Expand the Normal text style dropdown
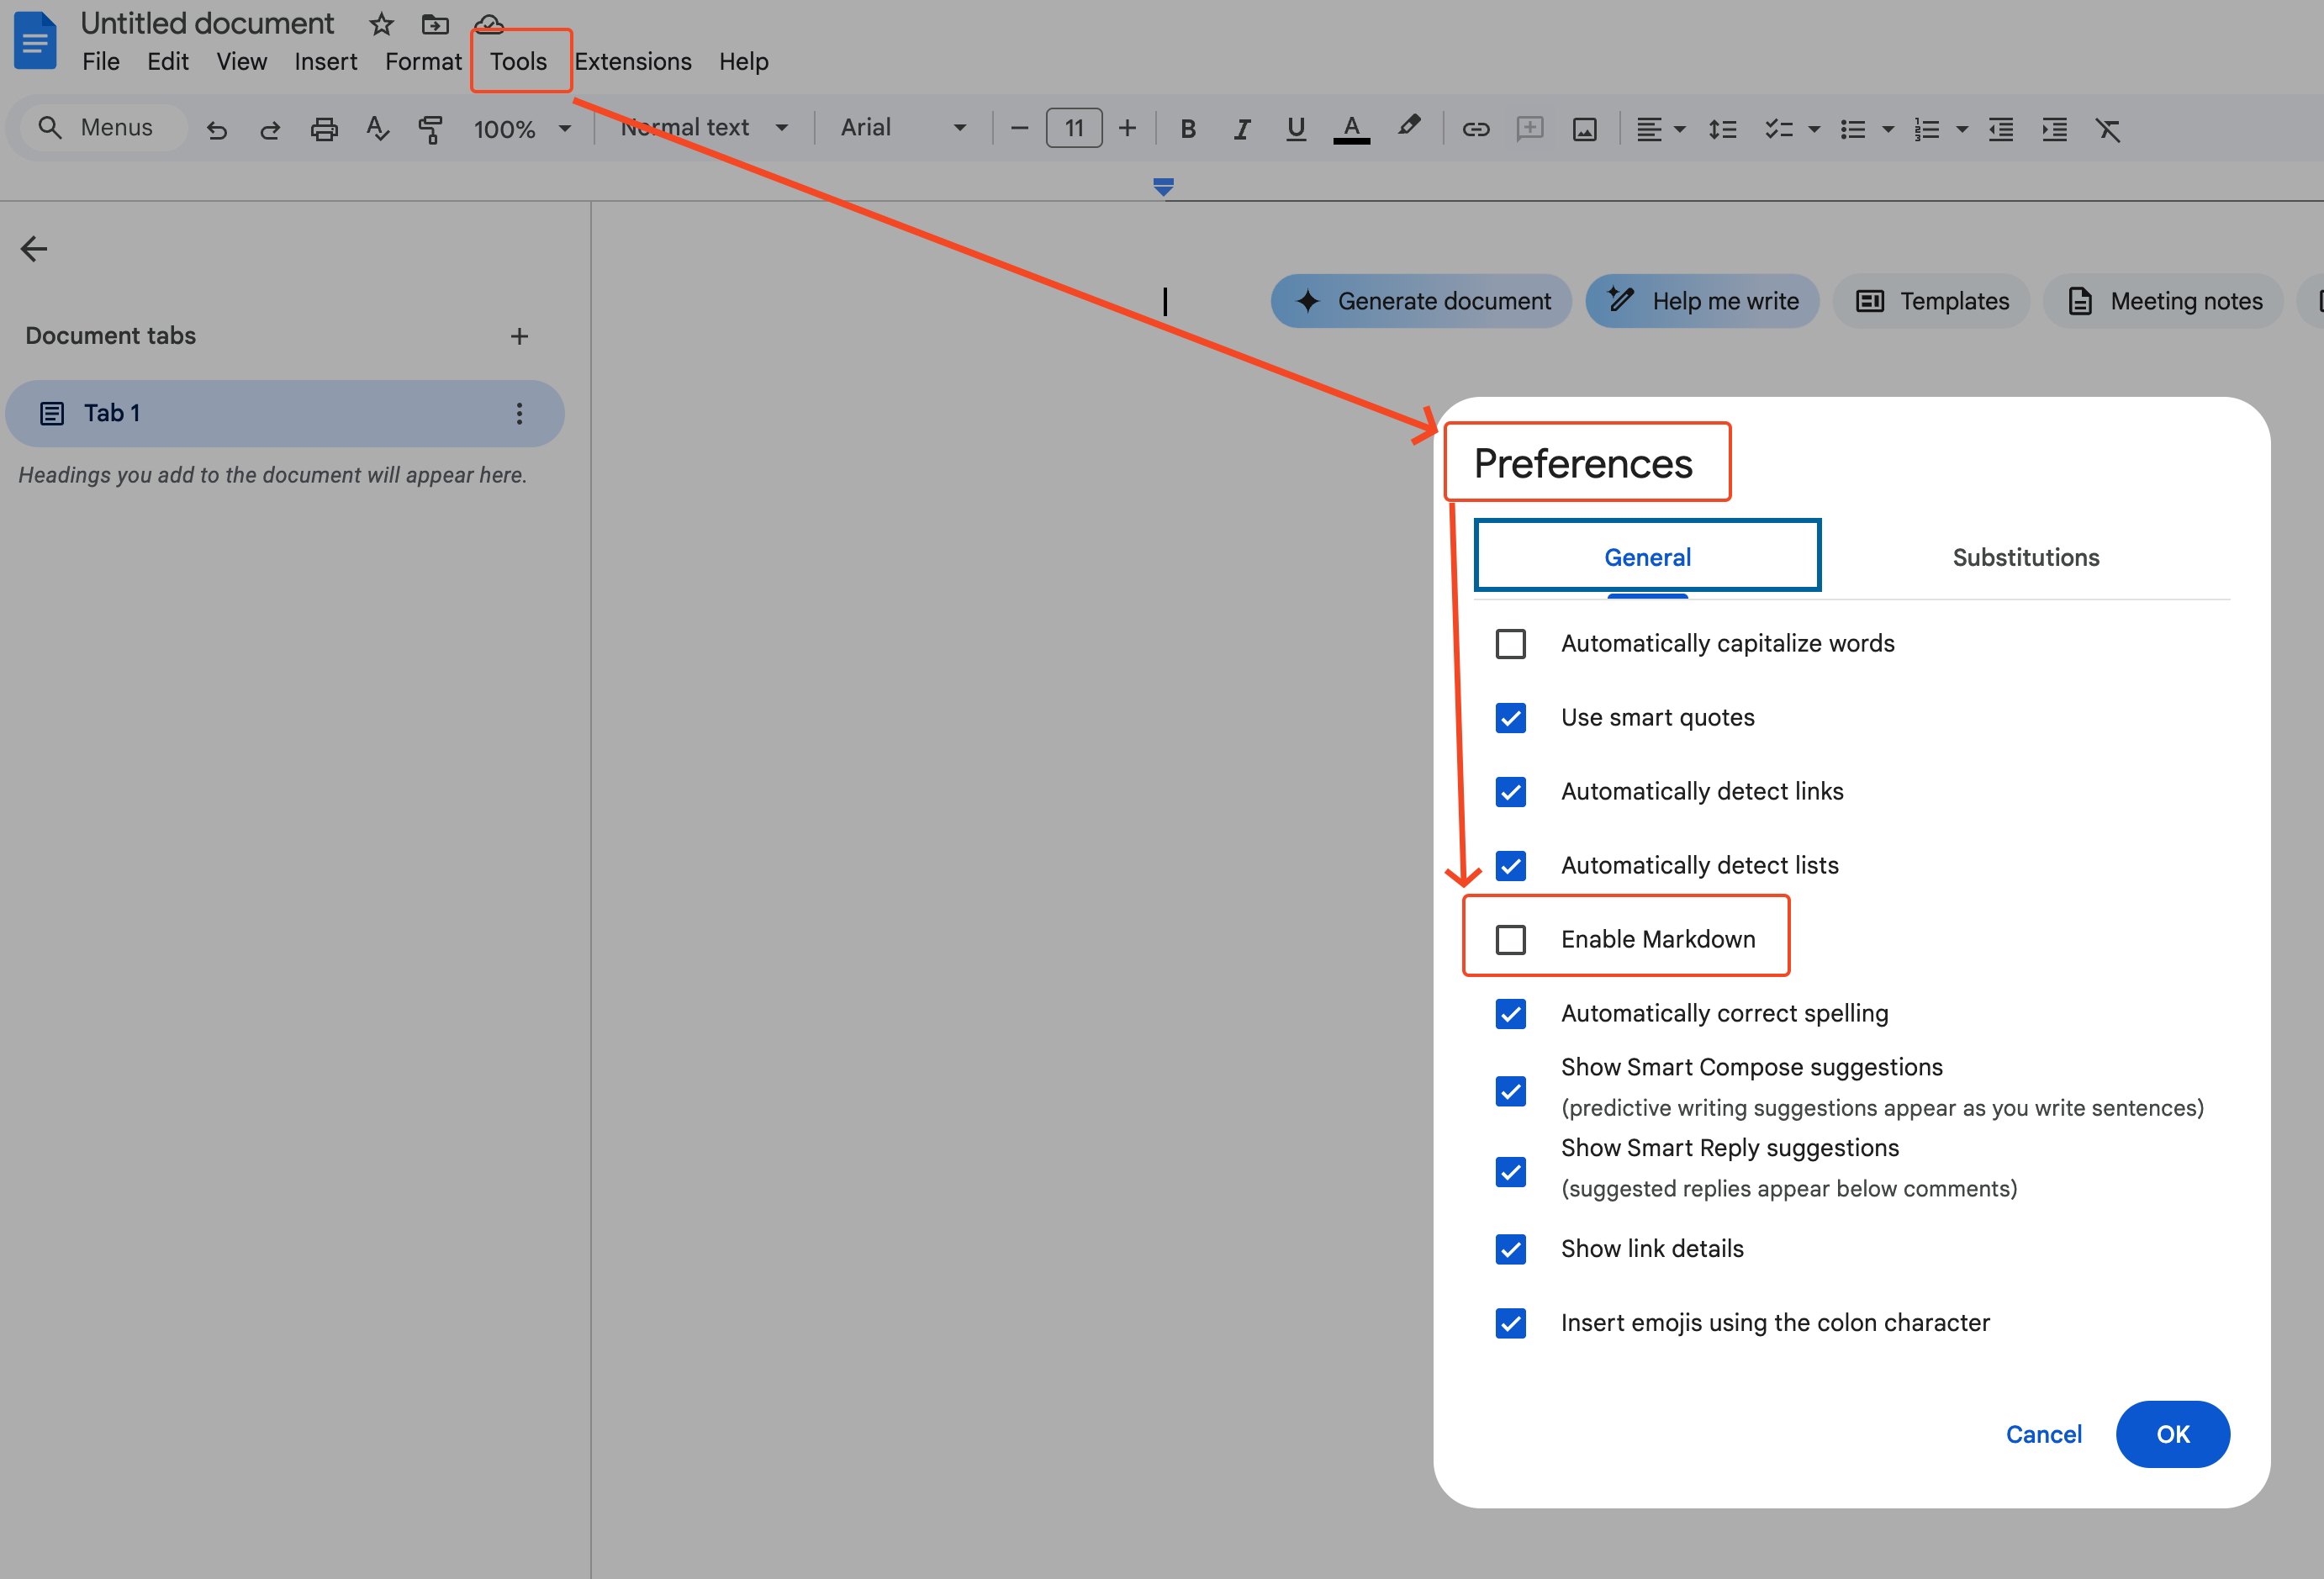Screen dimensions: 2324x1579 [704, 128]
